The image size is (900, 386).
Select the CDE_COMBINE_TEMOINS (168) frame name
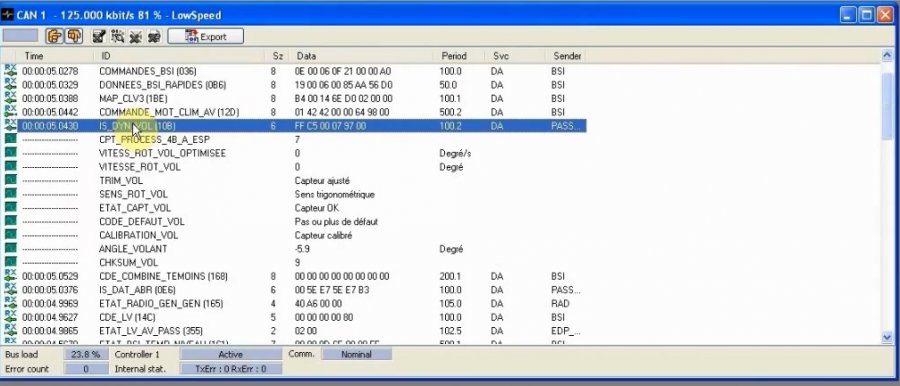coord(163,276)
